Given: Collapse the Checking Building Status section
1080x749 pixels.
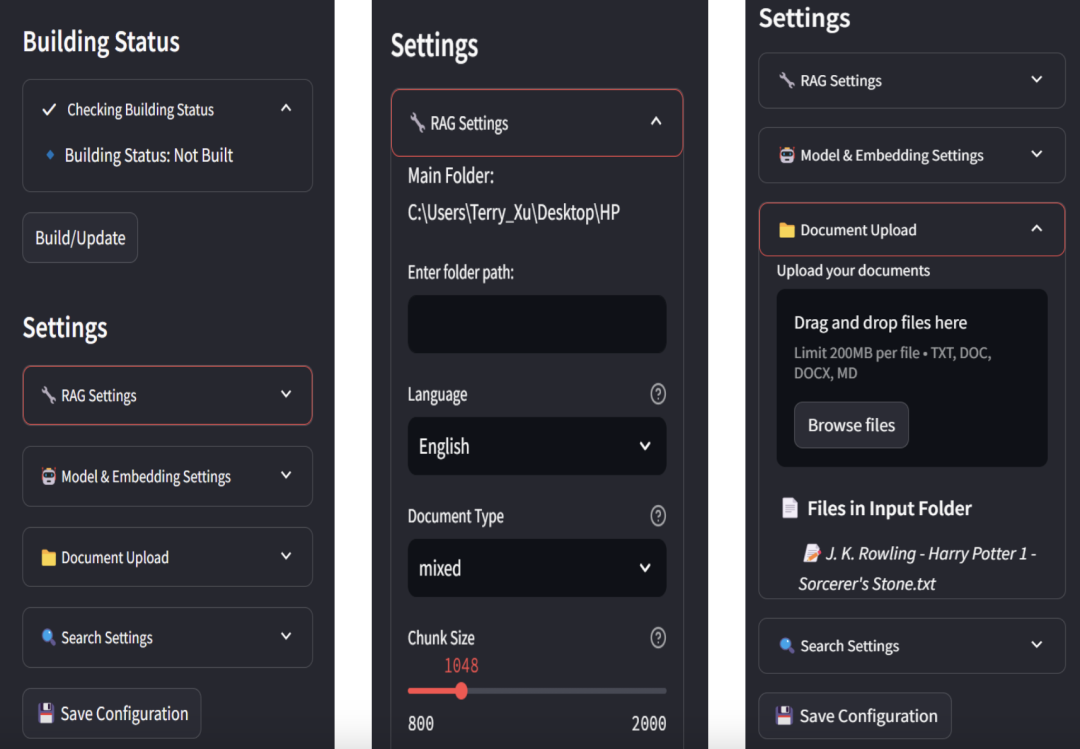Looking at the screenshot, I should pyautogui.click(x=286, y=108).
